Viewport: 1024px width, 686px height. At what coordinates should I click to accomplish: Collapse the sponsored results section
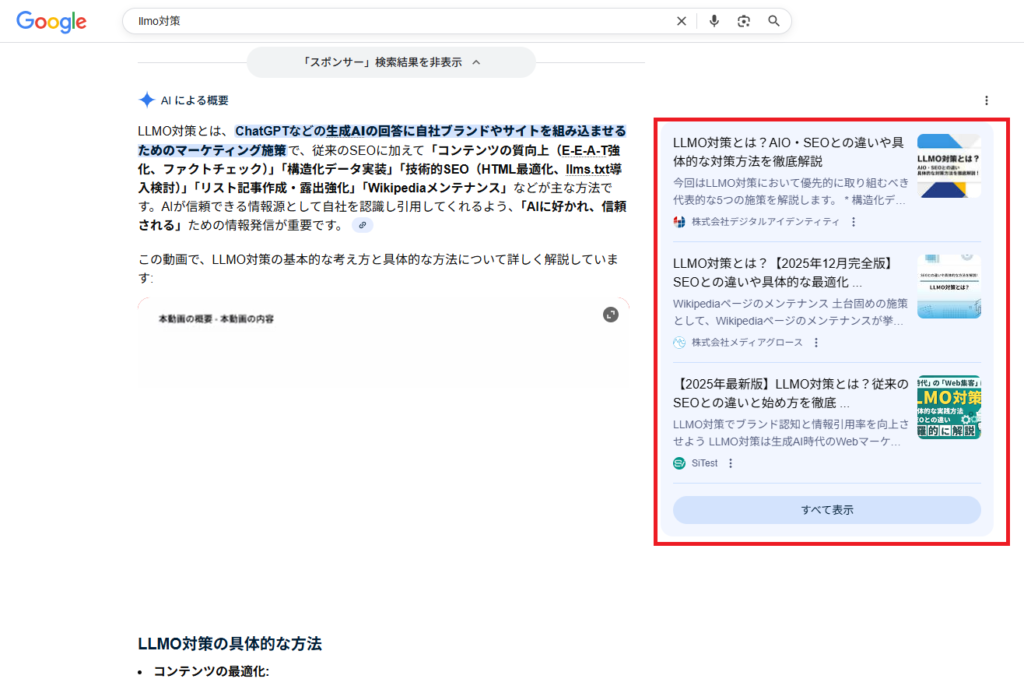(391, 62)
